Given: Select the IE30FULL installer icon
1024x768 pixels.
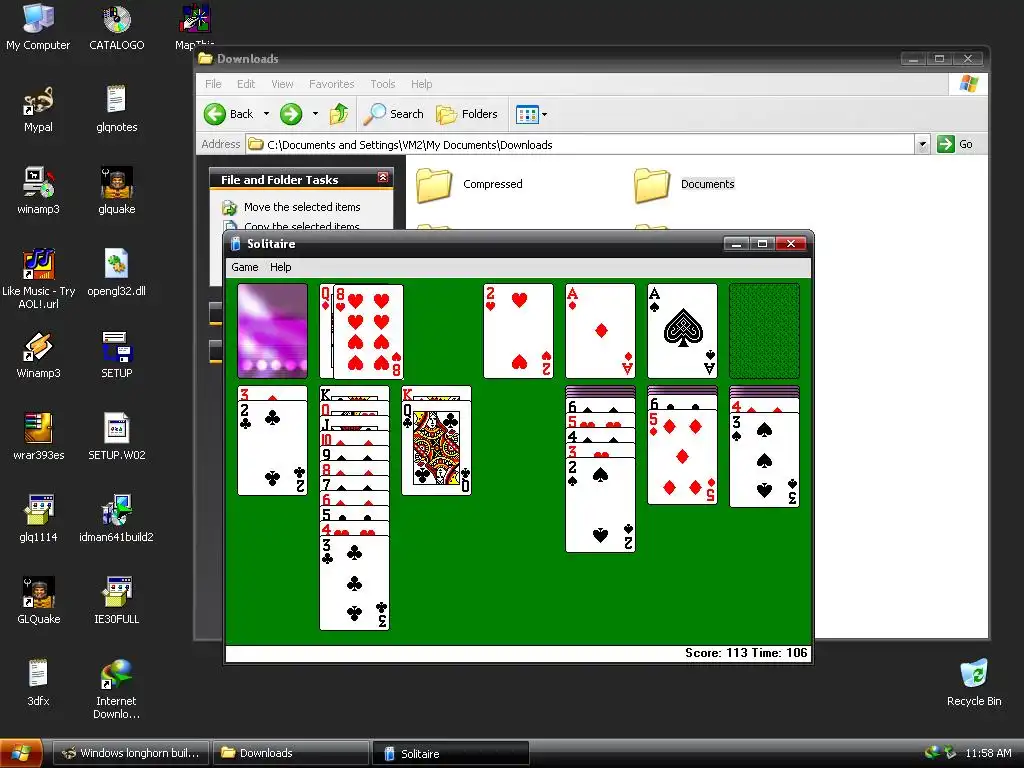Looking at the screenshot, I should point(116,601).
